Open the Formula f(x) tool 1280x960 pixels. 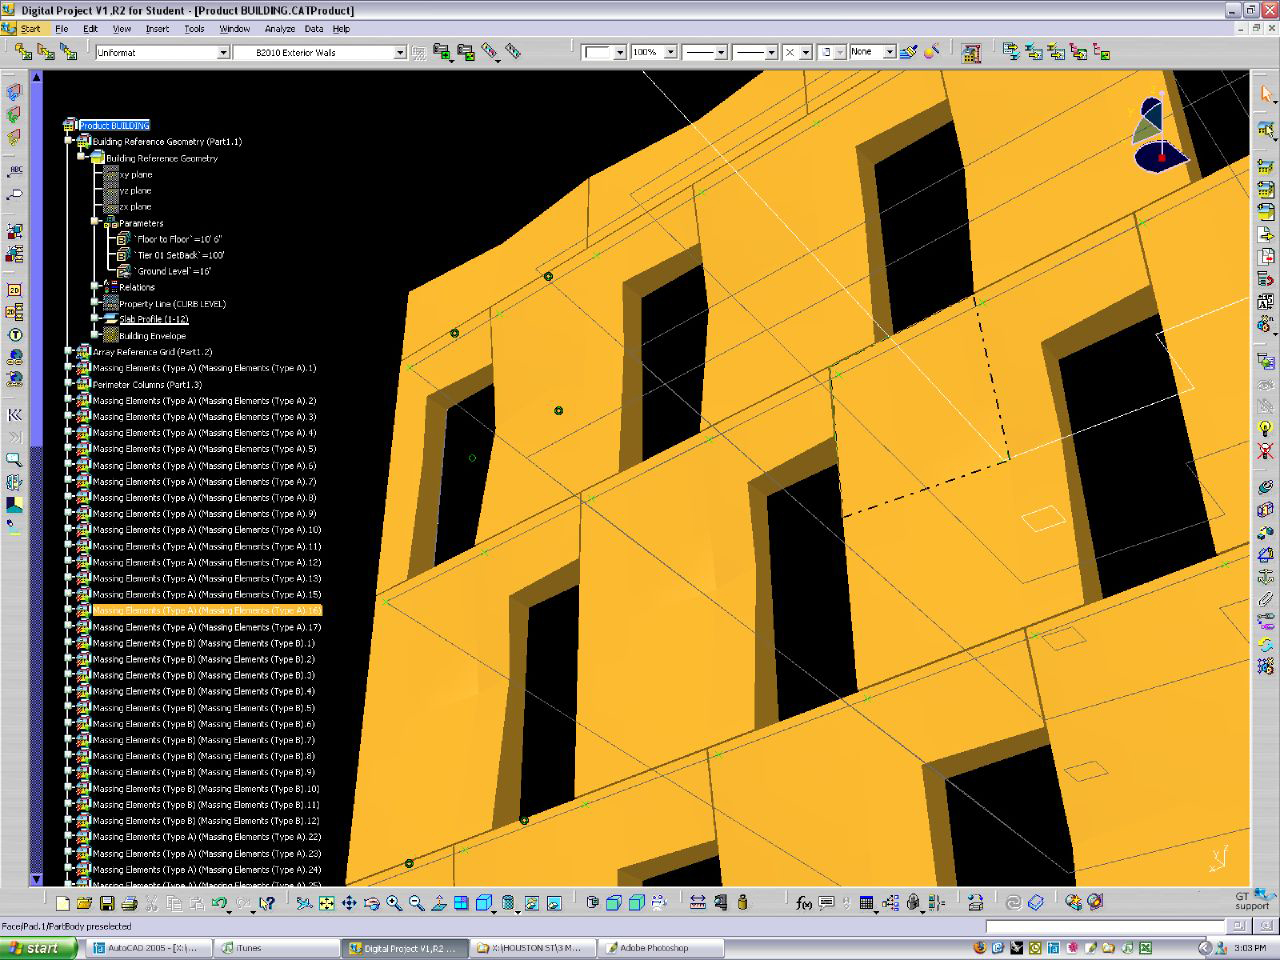[804, 903]
